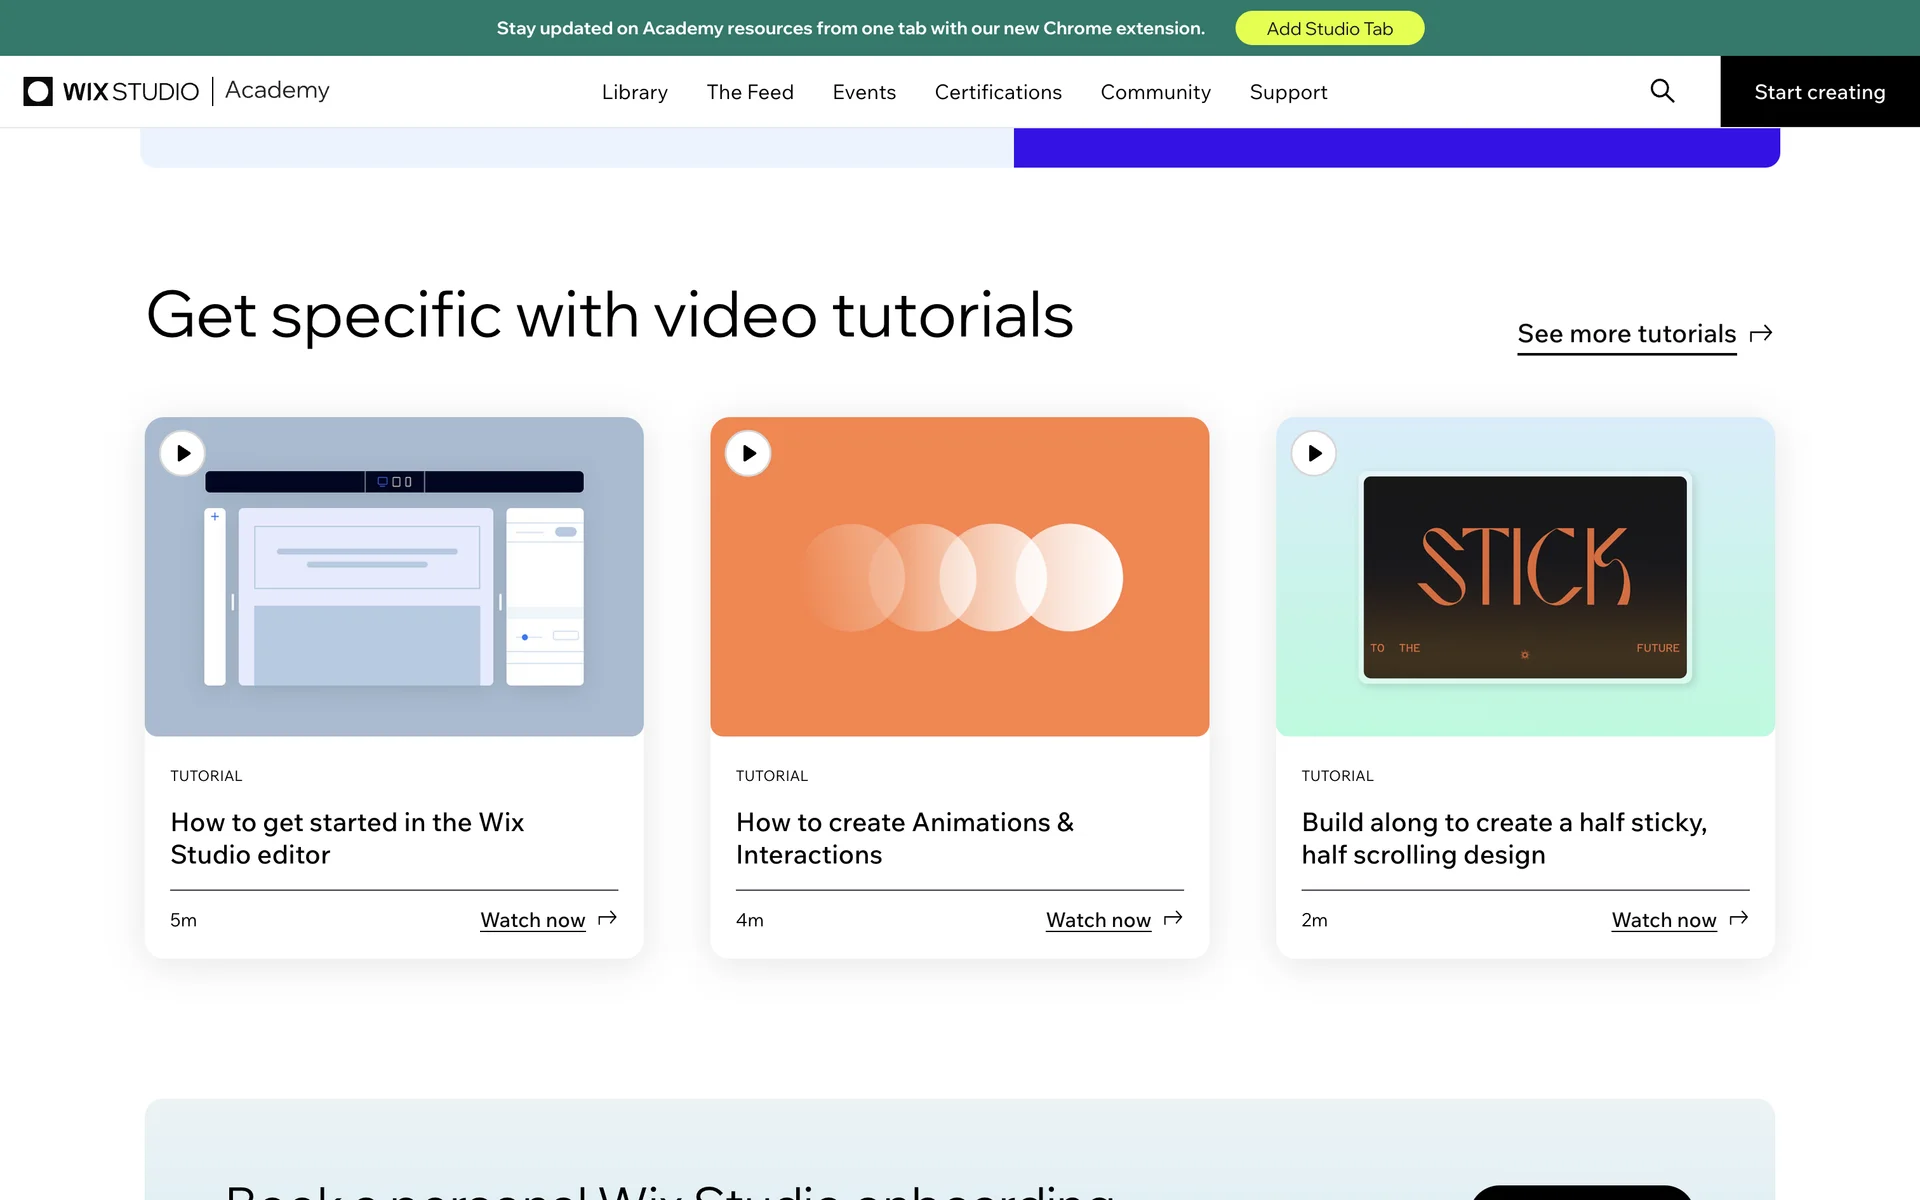Navigate to Community
1920x1200 pixels.
1155,92
